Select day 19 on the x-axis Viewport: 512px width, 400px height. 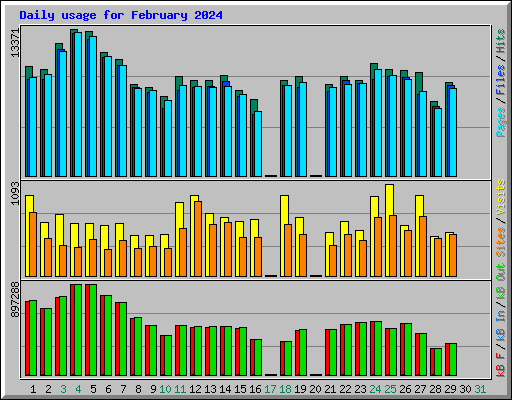(300, 389)
